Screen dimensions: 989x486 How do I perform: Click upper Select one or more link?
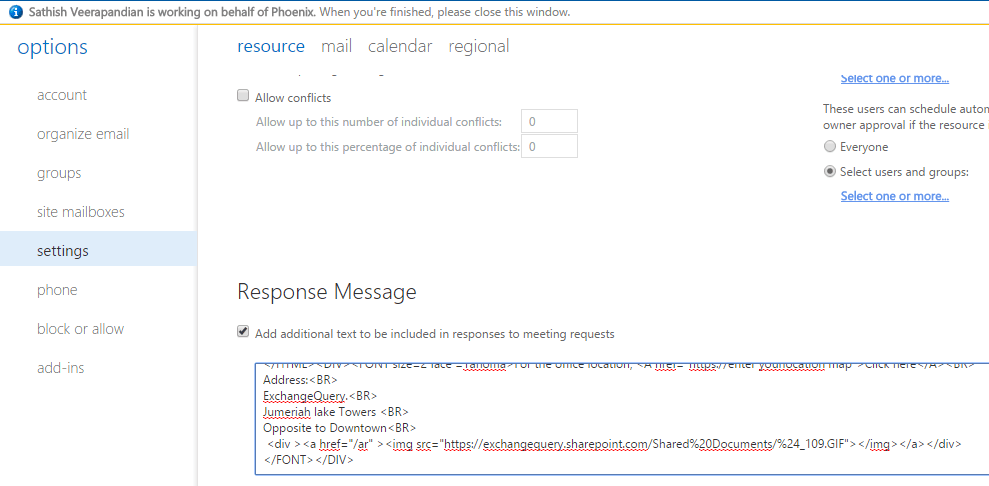click(x=894, y=79)
